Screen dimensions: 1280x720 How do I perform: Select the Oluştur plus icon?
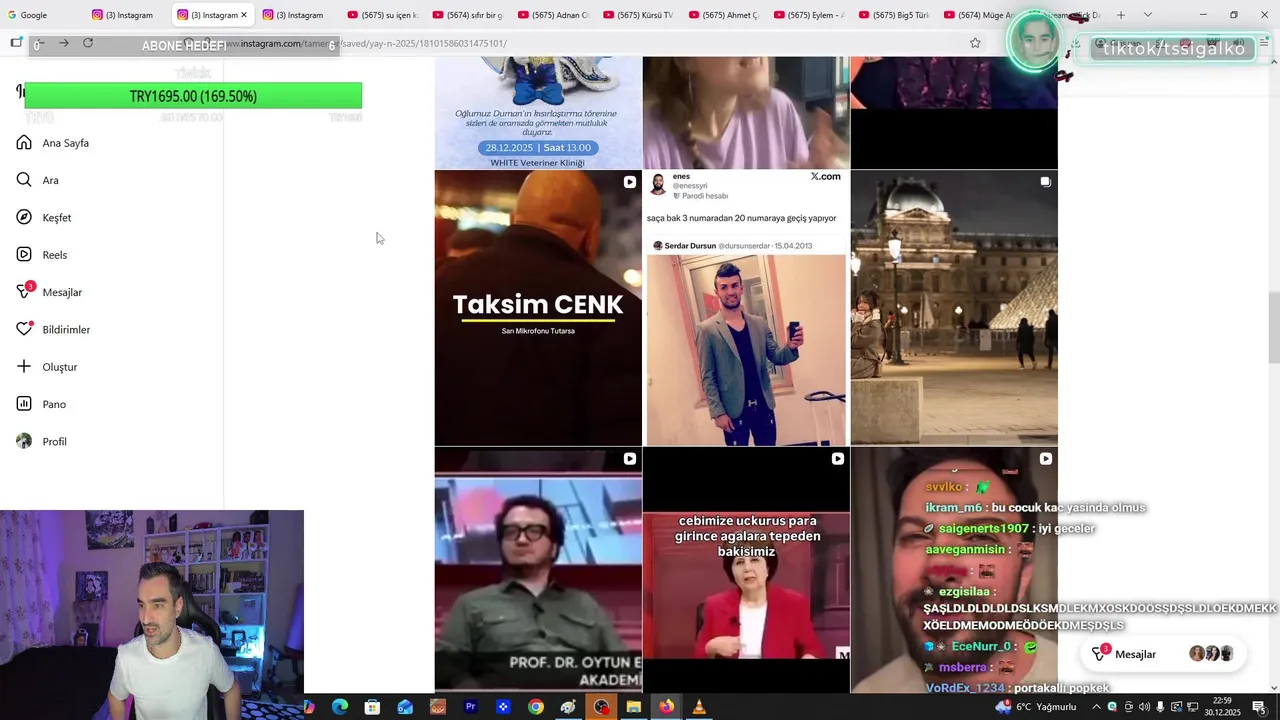(x=24, y=367)
